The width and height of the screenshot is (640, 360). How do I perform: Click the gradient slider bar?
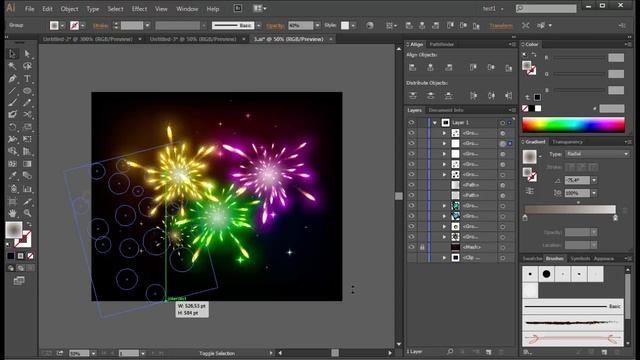[x=570, y=209]
